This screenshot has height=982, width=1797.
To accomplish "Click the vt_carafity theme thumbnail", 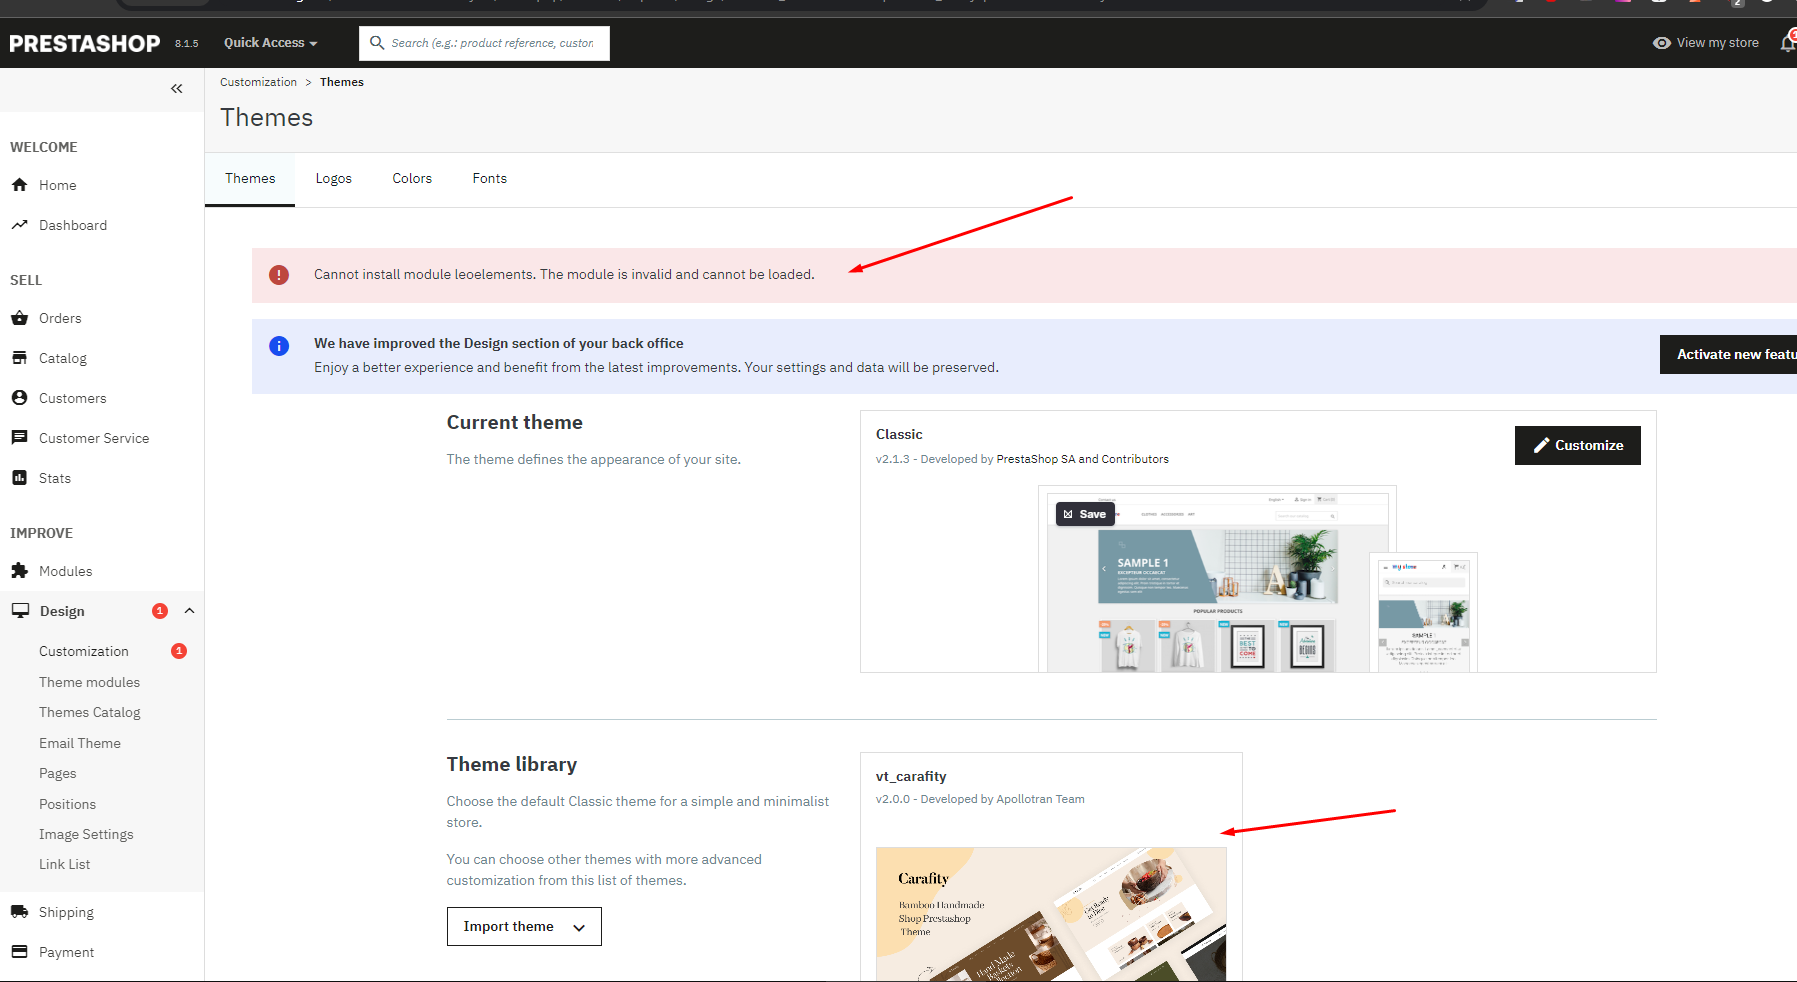I will 1051,914.
